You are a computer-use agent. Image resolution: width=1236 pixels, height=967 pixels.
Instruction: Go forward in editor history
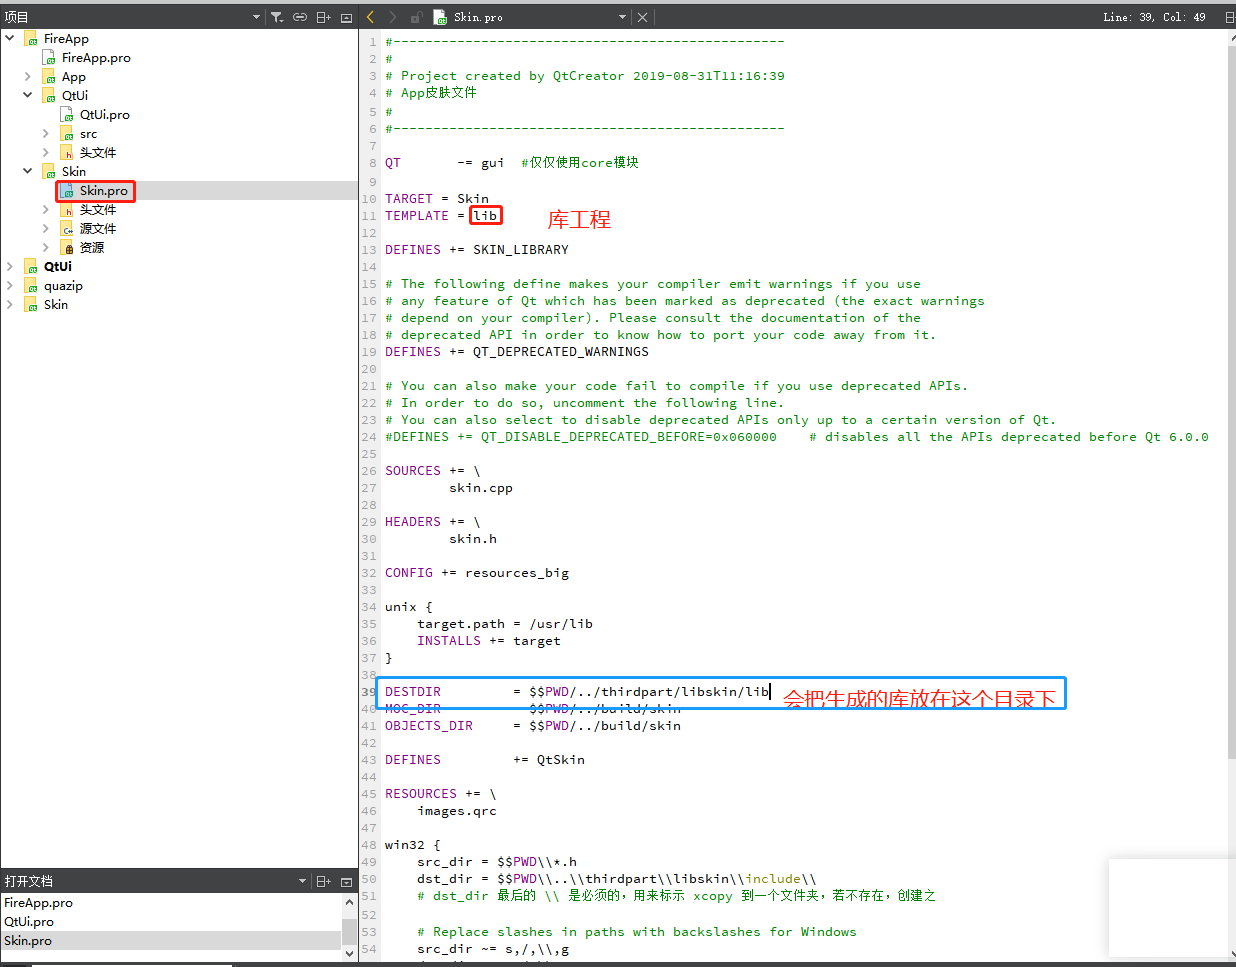point(393,17)
